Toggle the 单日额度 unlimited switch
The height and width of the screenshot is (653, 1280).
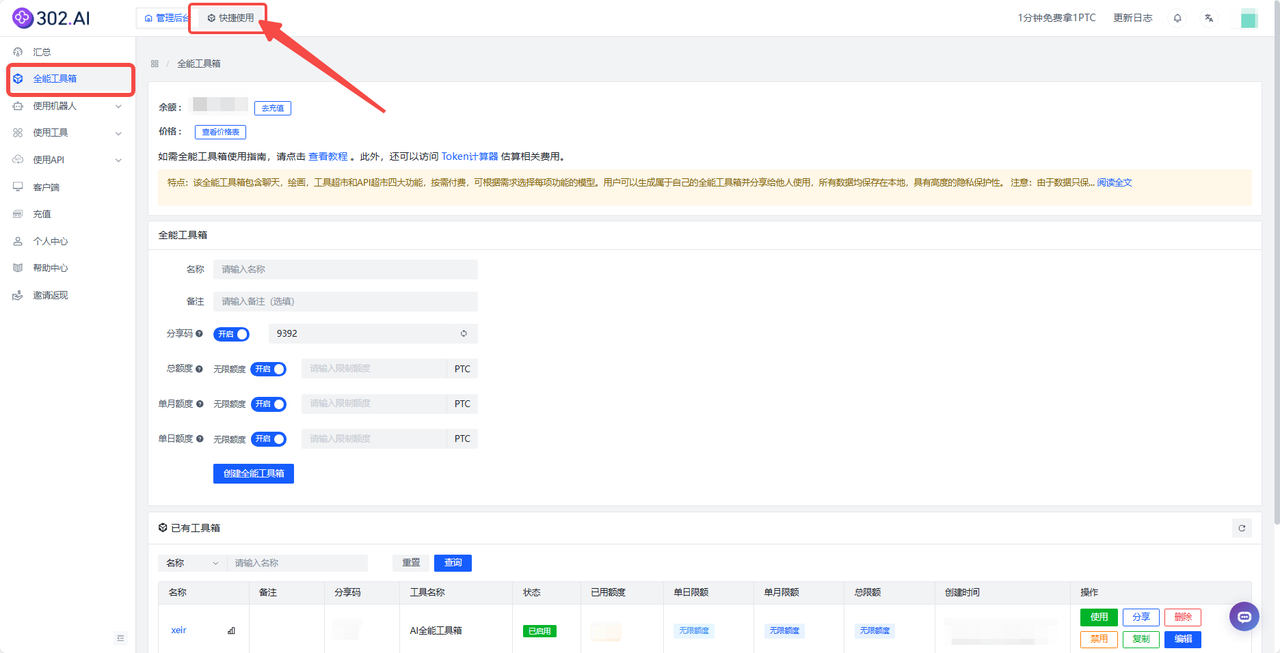pyautogui.click(x=268, y=439)
